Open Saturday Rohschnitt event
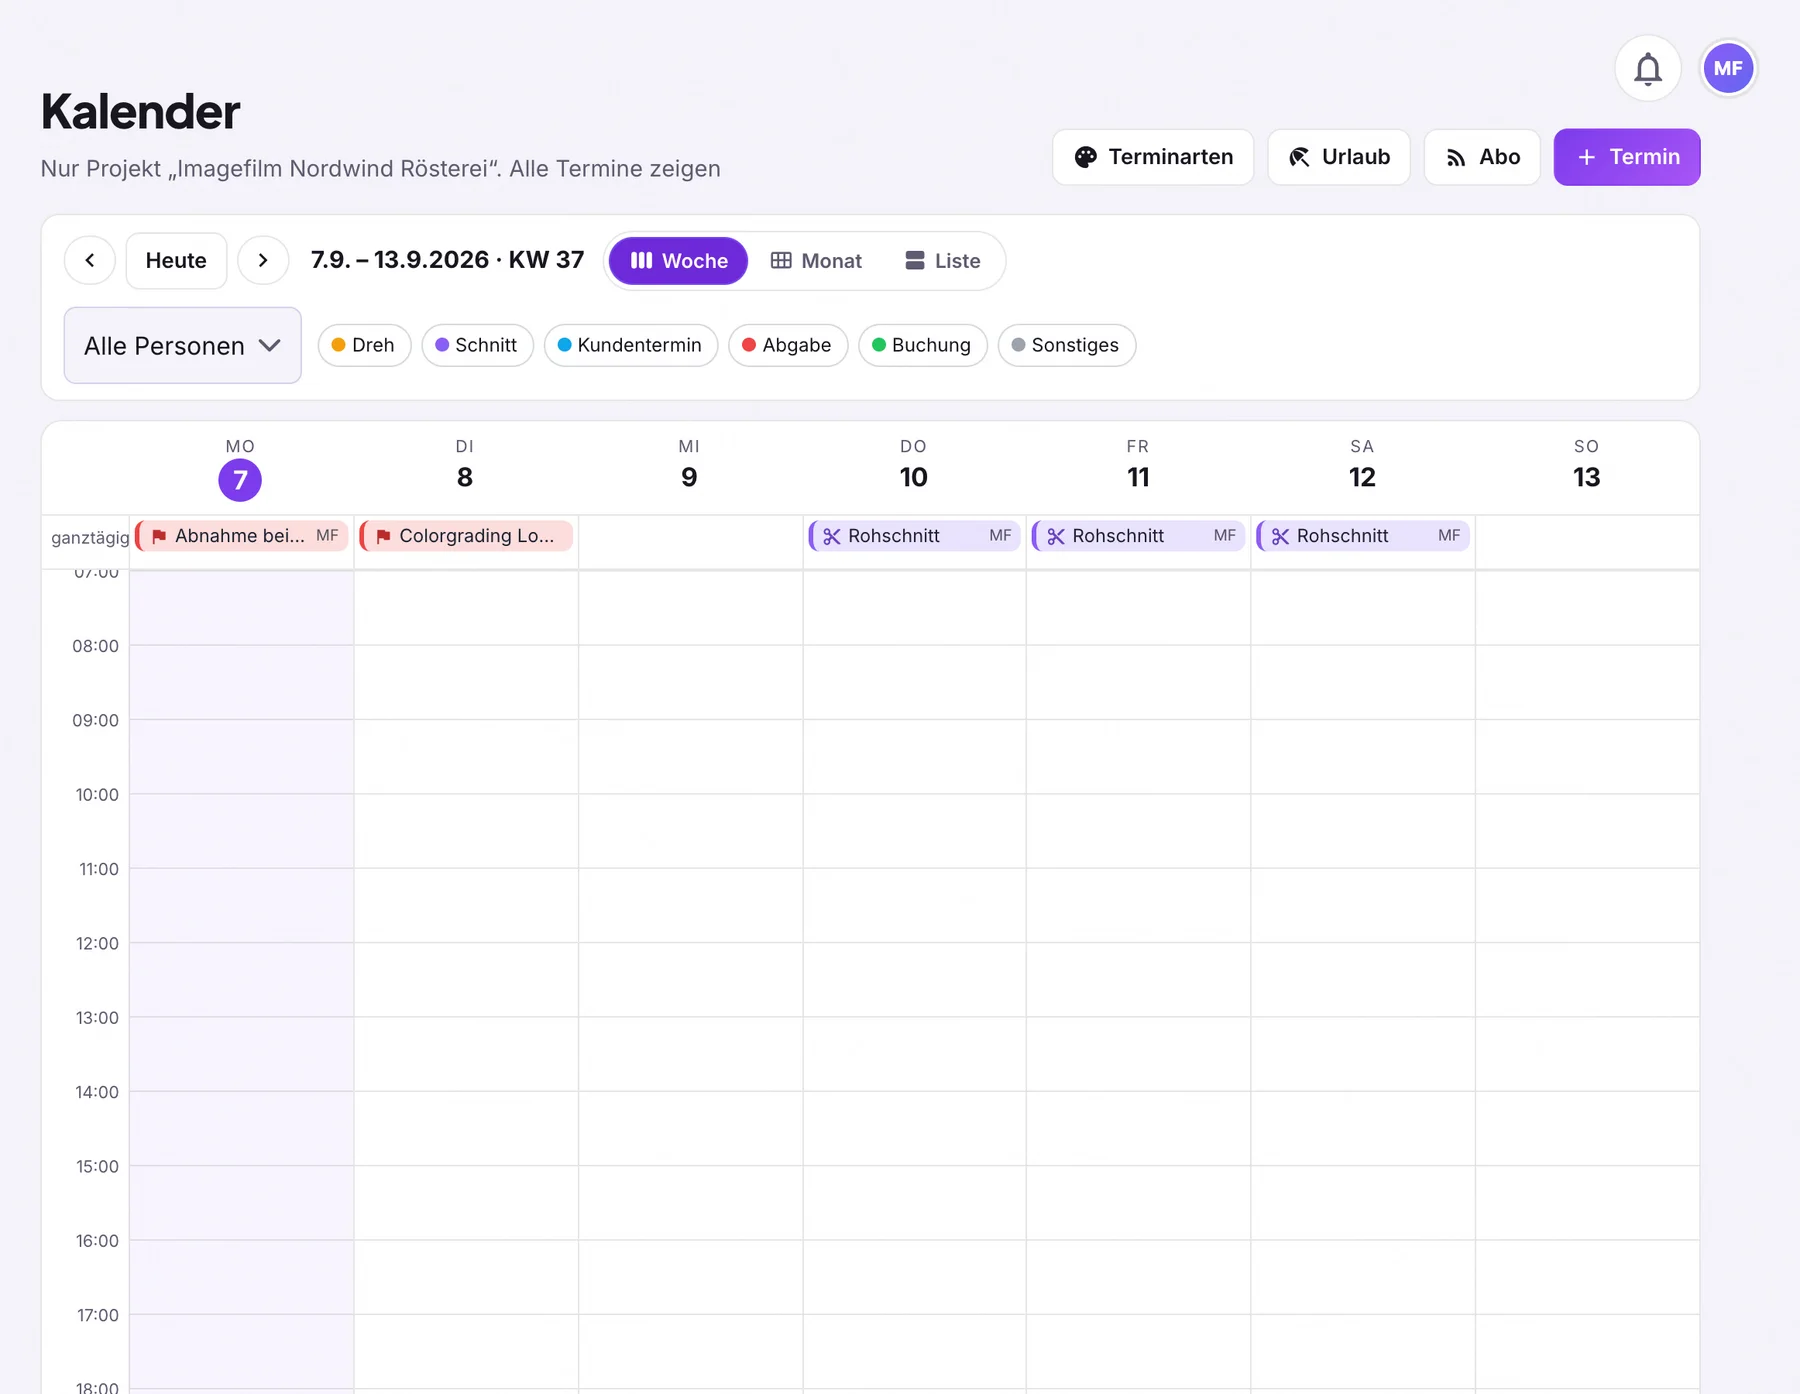This screenshot has height=1394, width=1800. click(1362, 536)
